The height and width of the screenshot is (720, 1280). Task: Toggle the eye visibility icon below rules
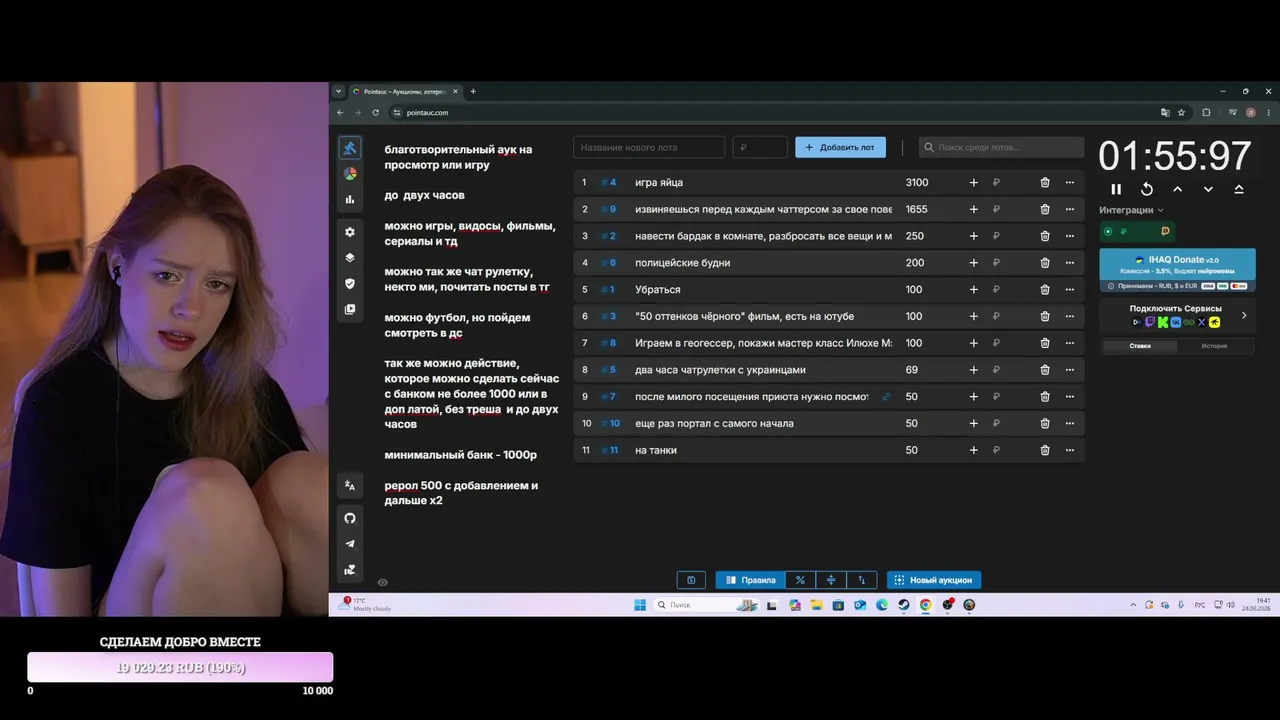point(382,582)
